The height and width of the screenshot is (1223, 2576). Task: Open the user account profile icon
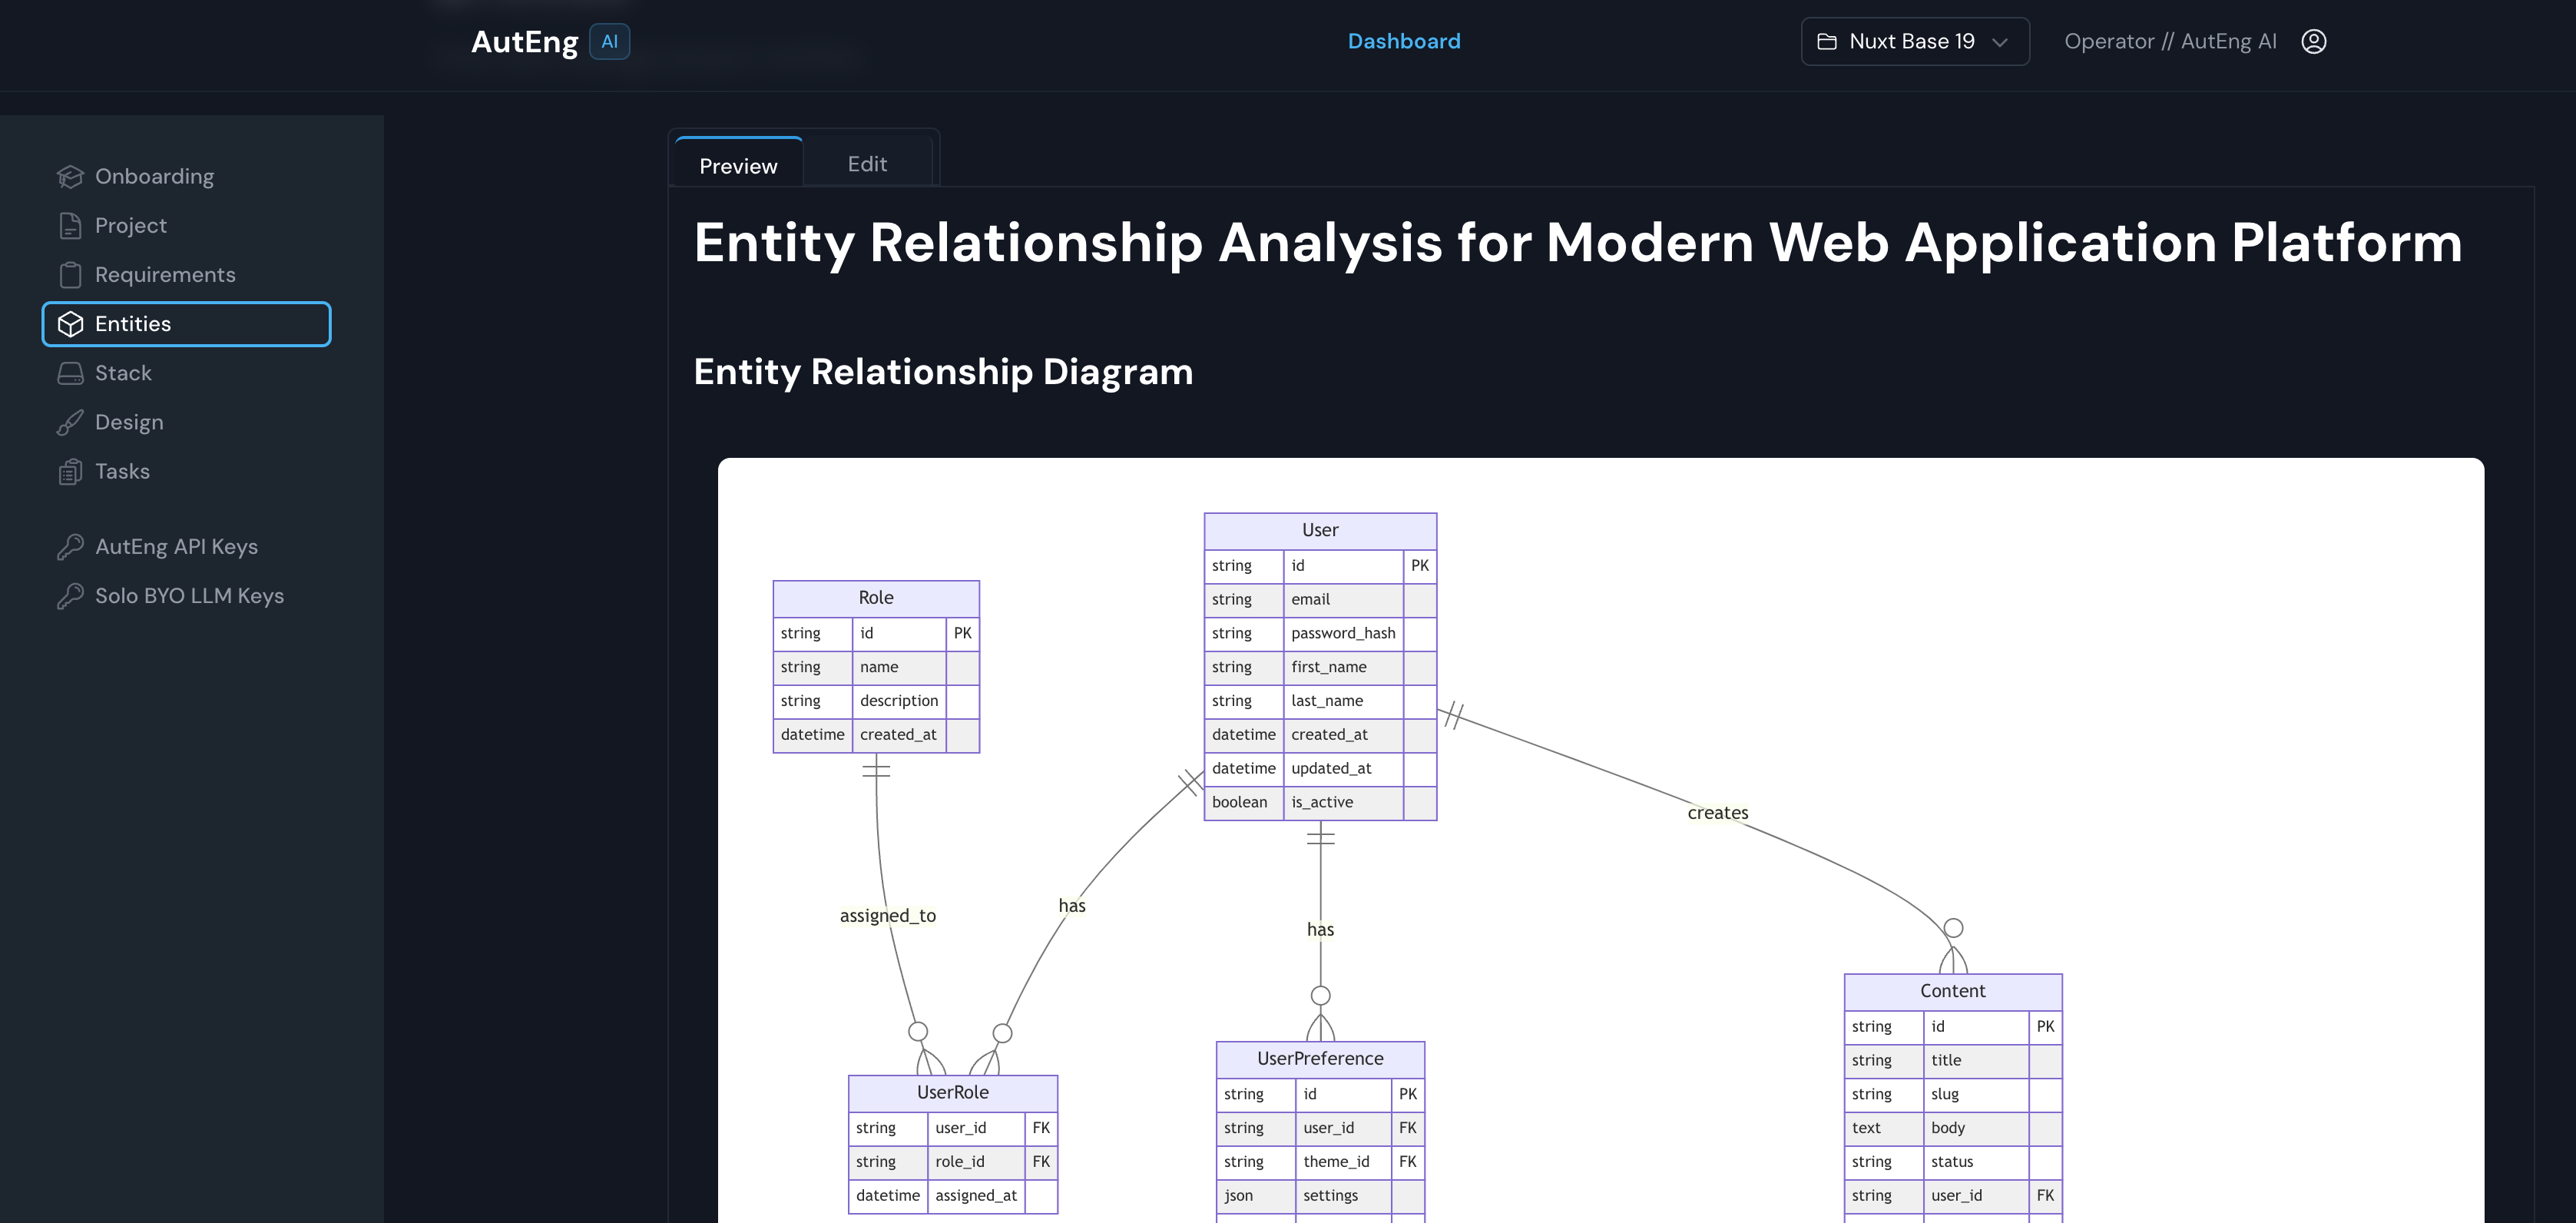click(2313, 41)
